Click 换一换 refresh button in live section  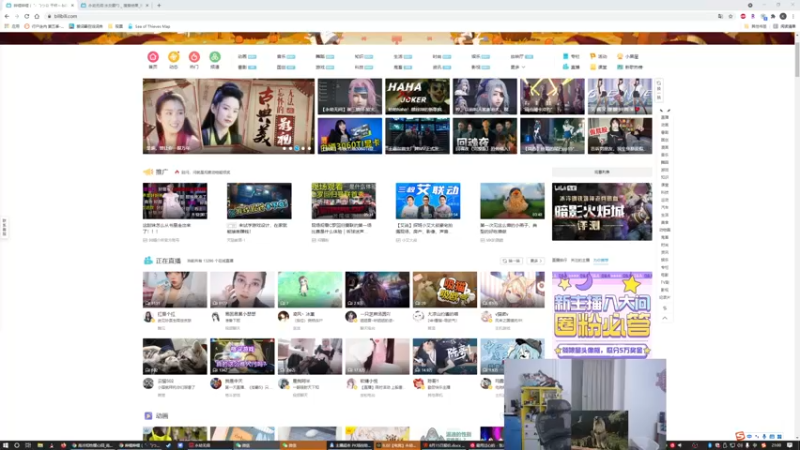(x=511, y=261)
